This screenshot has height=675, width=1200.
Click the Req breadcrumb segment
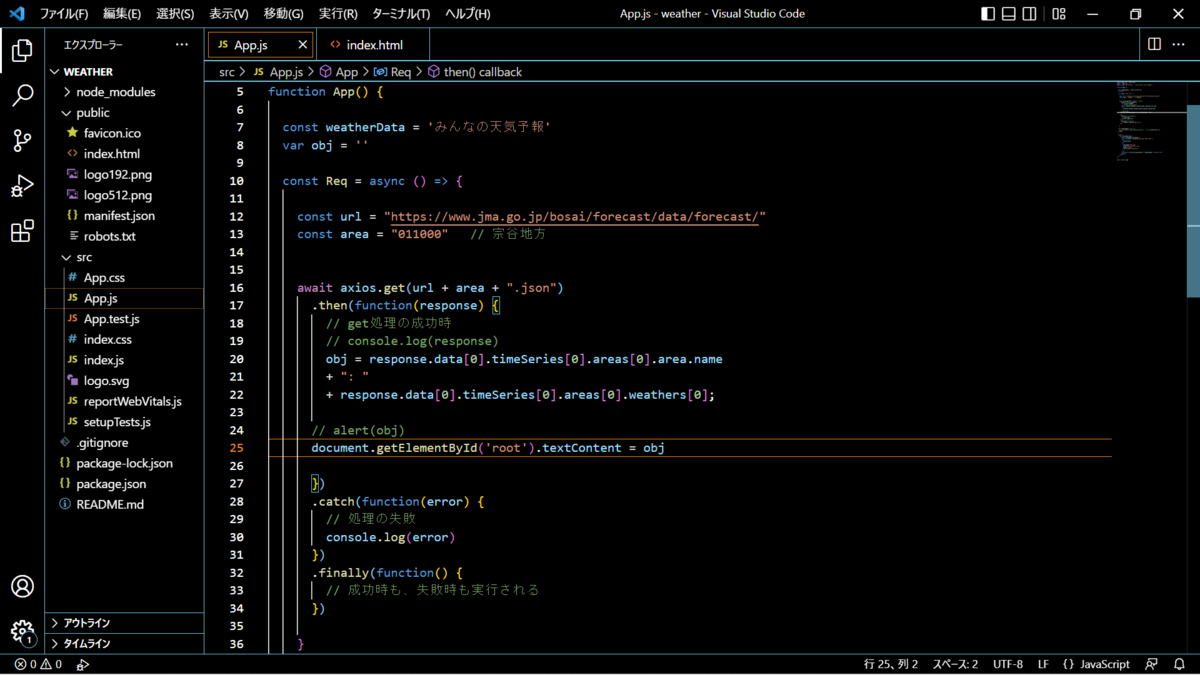point(393,72)
